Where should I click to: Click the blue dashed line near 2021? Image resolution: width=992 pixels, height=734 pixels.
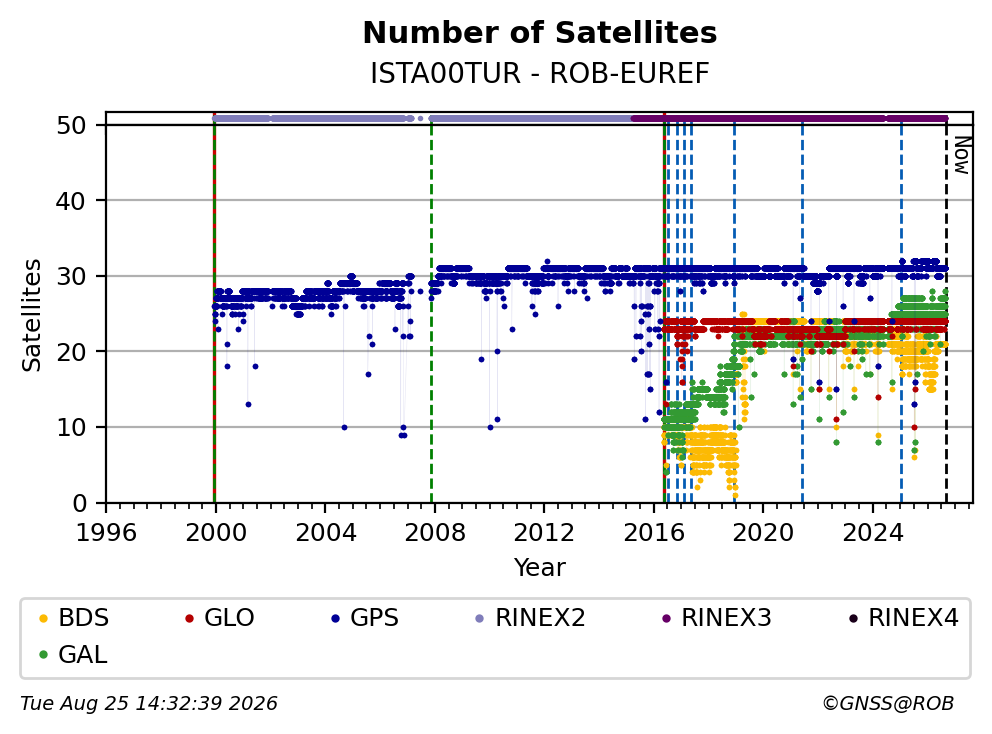pyautogui.click(x=802, y=310)
